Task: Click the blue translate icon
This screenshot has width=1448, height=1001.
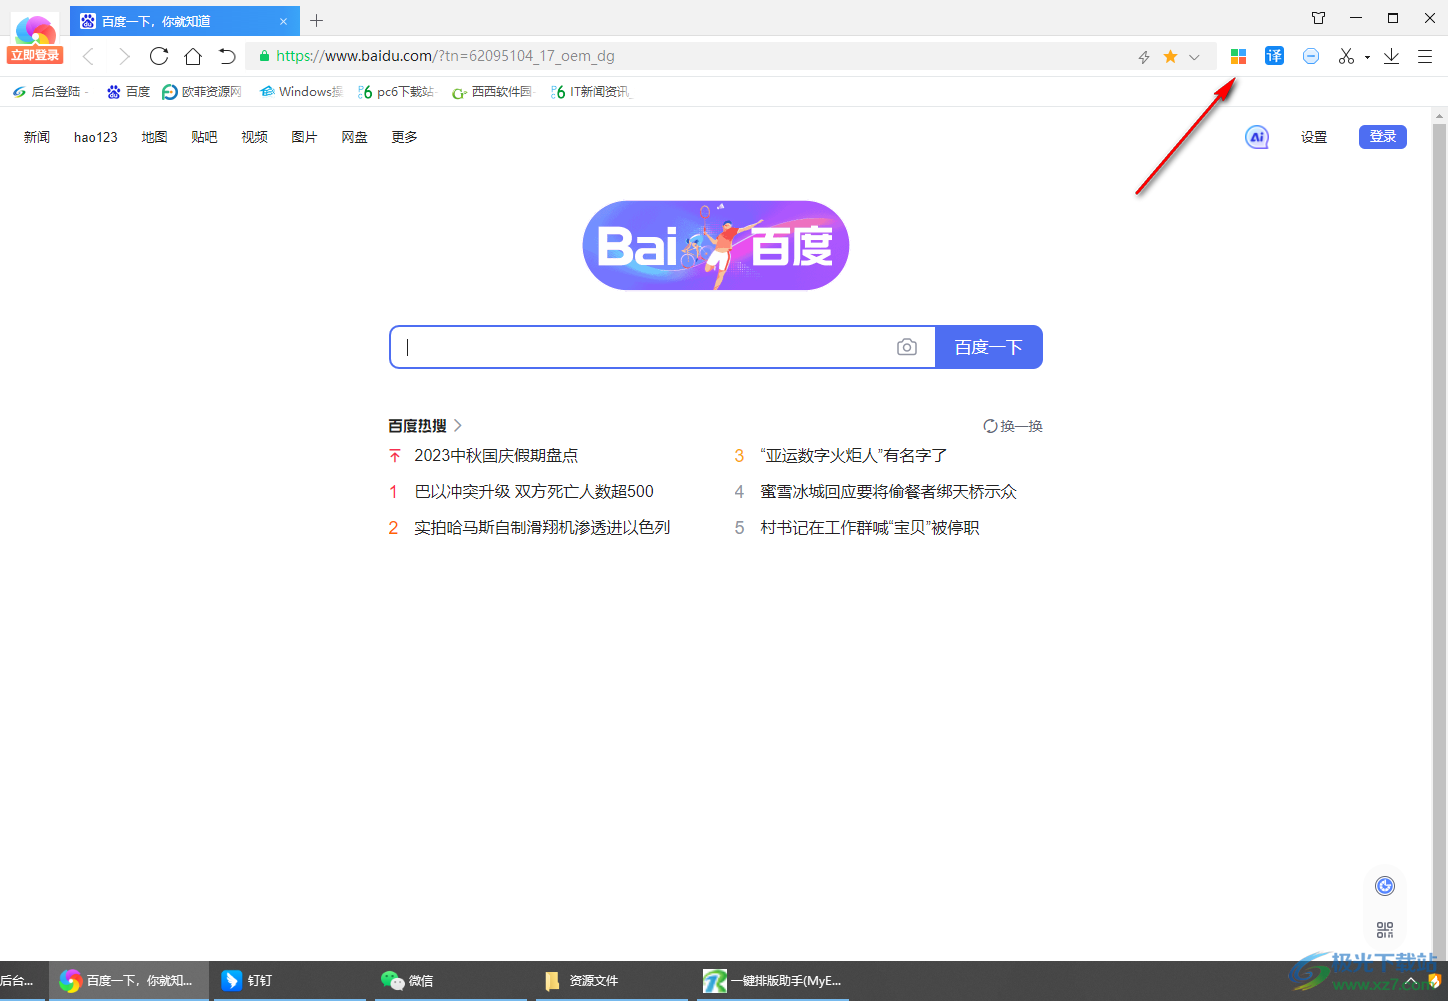Action: coord(1274,56)
